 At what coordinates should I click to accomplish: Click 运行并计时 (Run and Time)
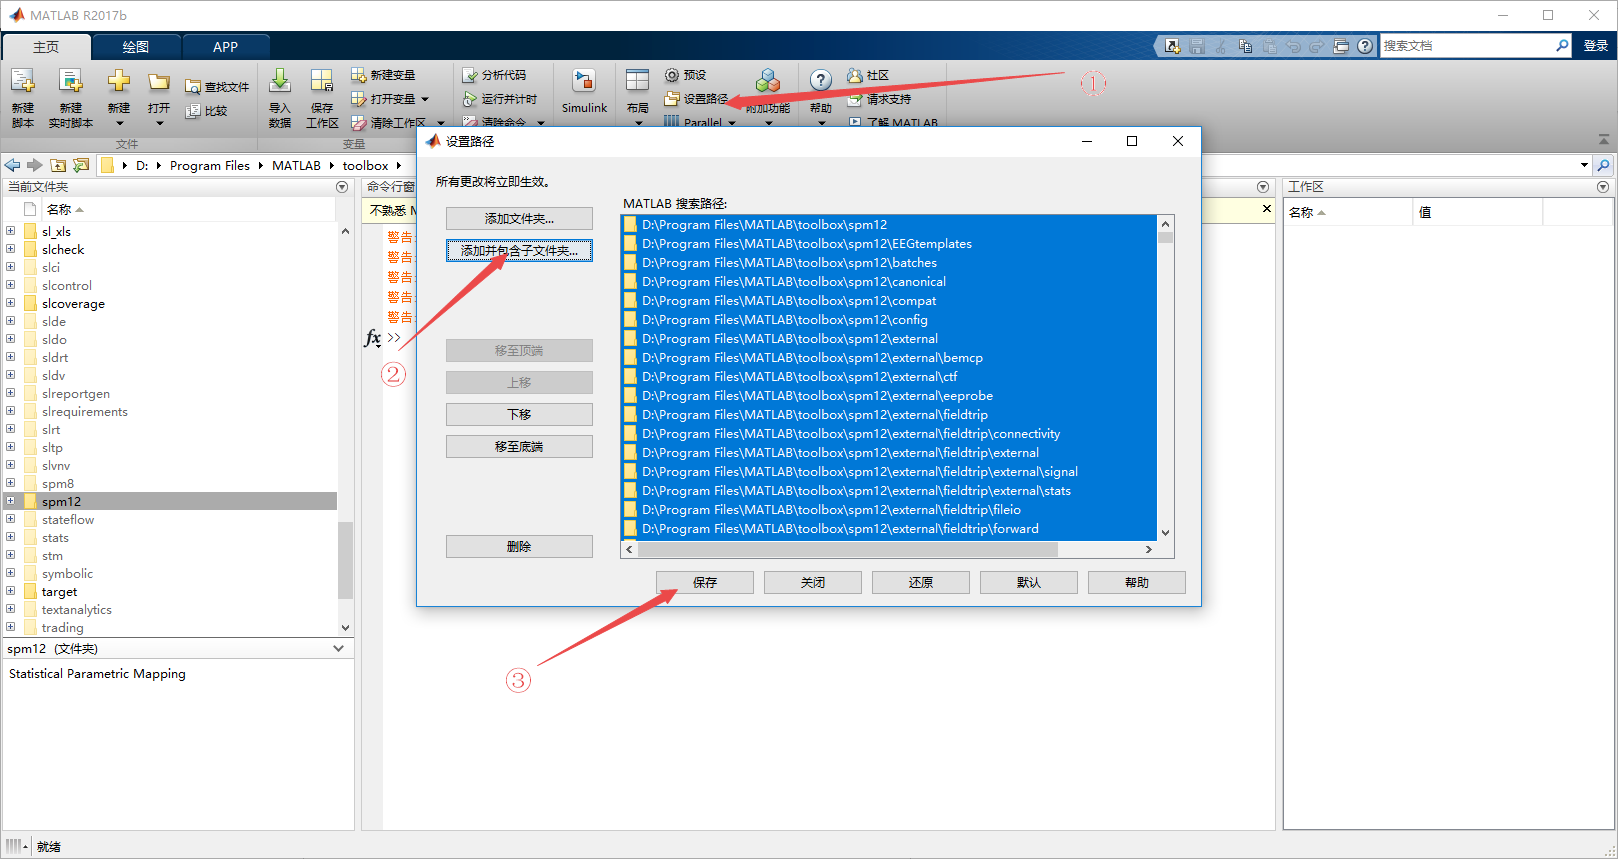click(500, 99)
